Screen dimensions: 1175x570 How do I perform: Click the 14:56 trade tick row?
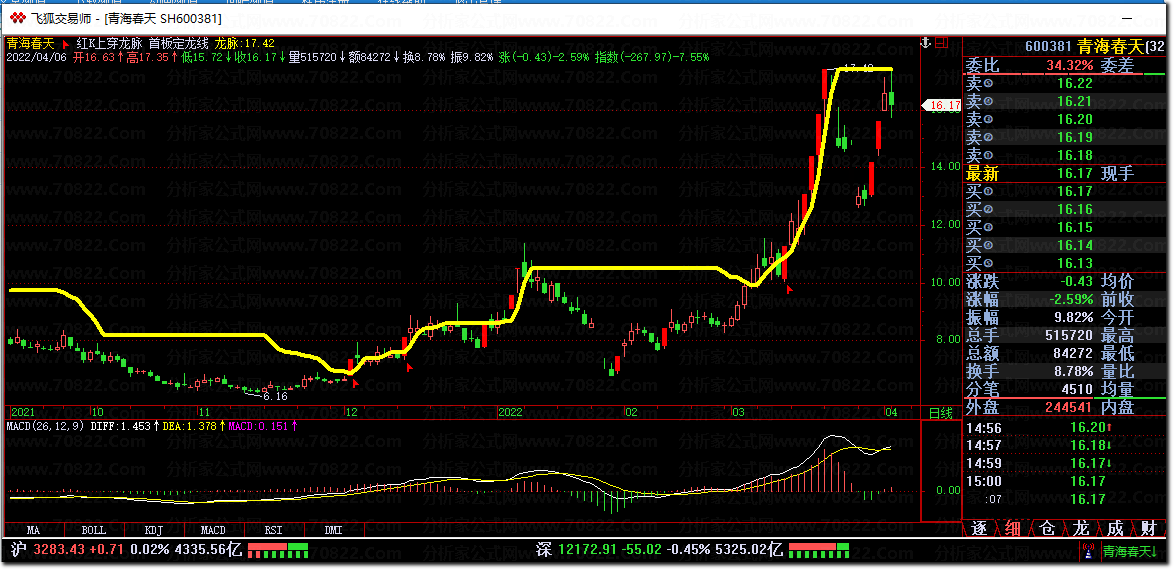click(1066, 428)
